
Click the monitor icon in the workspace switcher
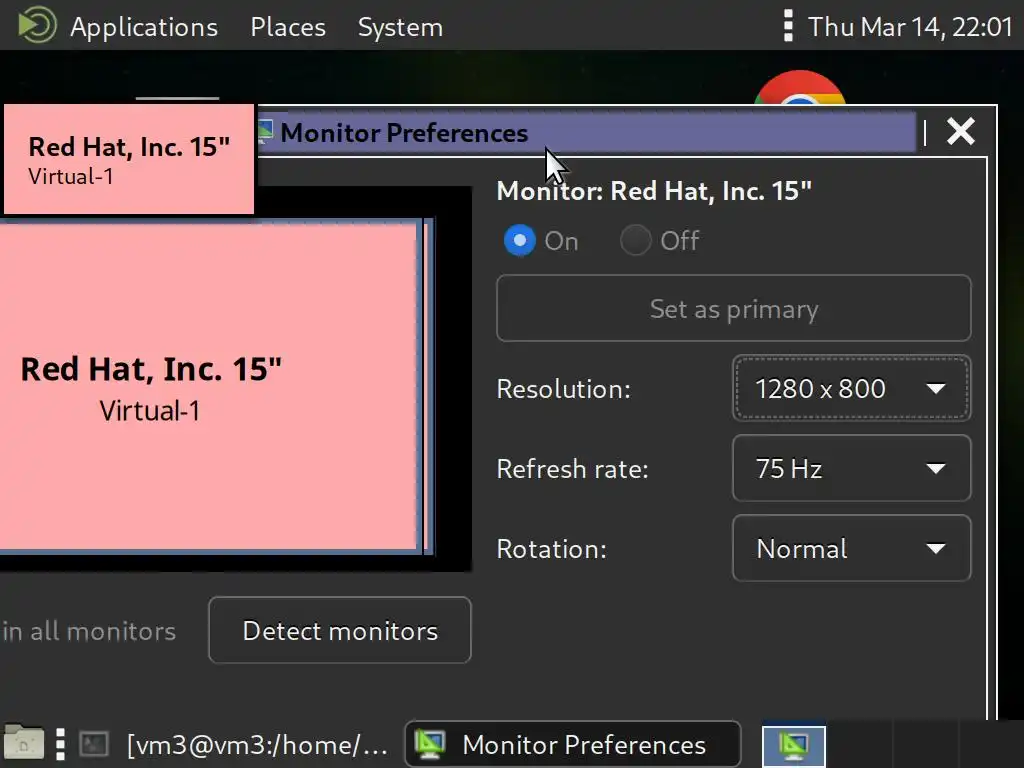[793, 746]
